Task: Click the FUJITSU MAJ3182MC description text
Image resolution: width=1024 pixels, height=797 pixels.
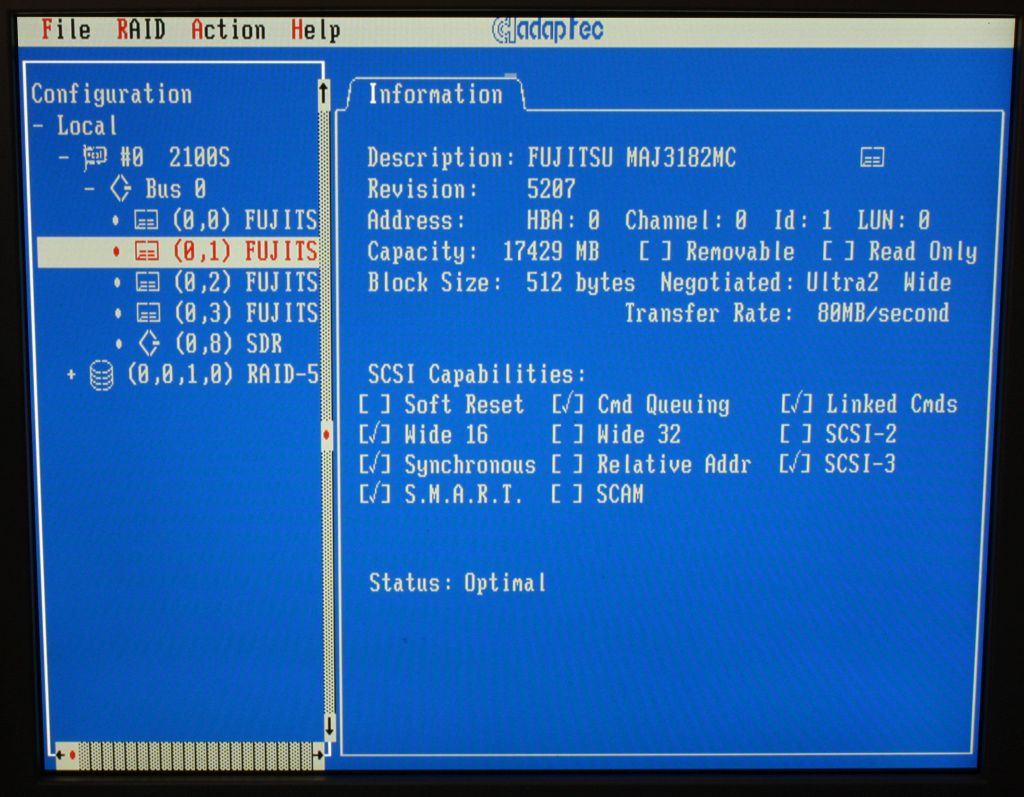Action: pos(632,157)
